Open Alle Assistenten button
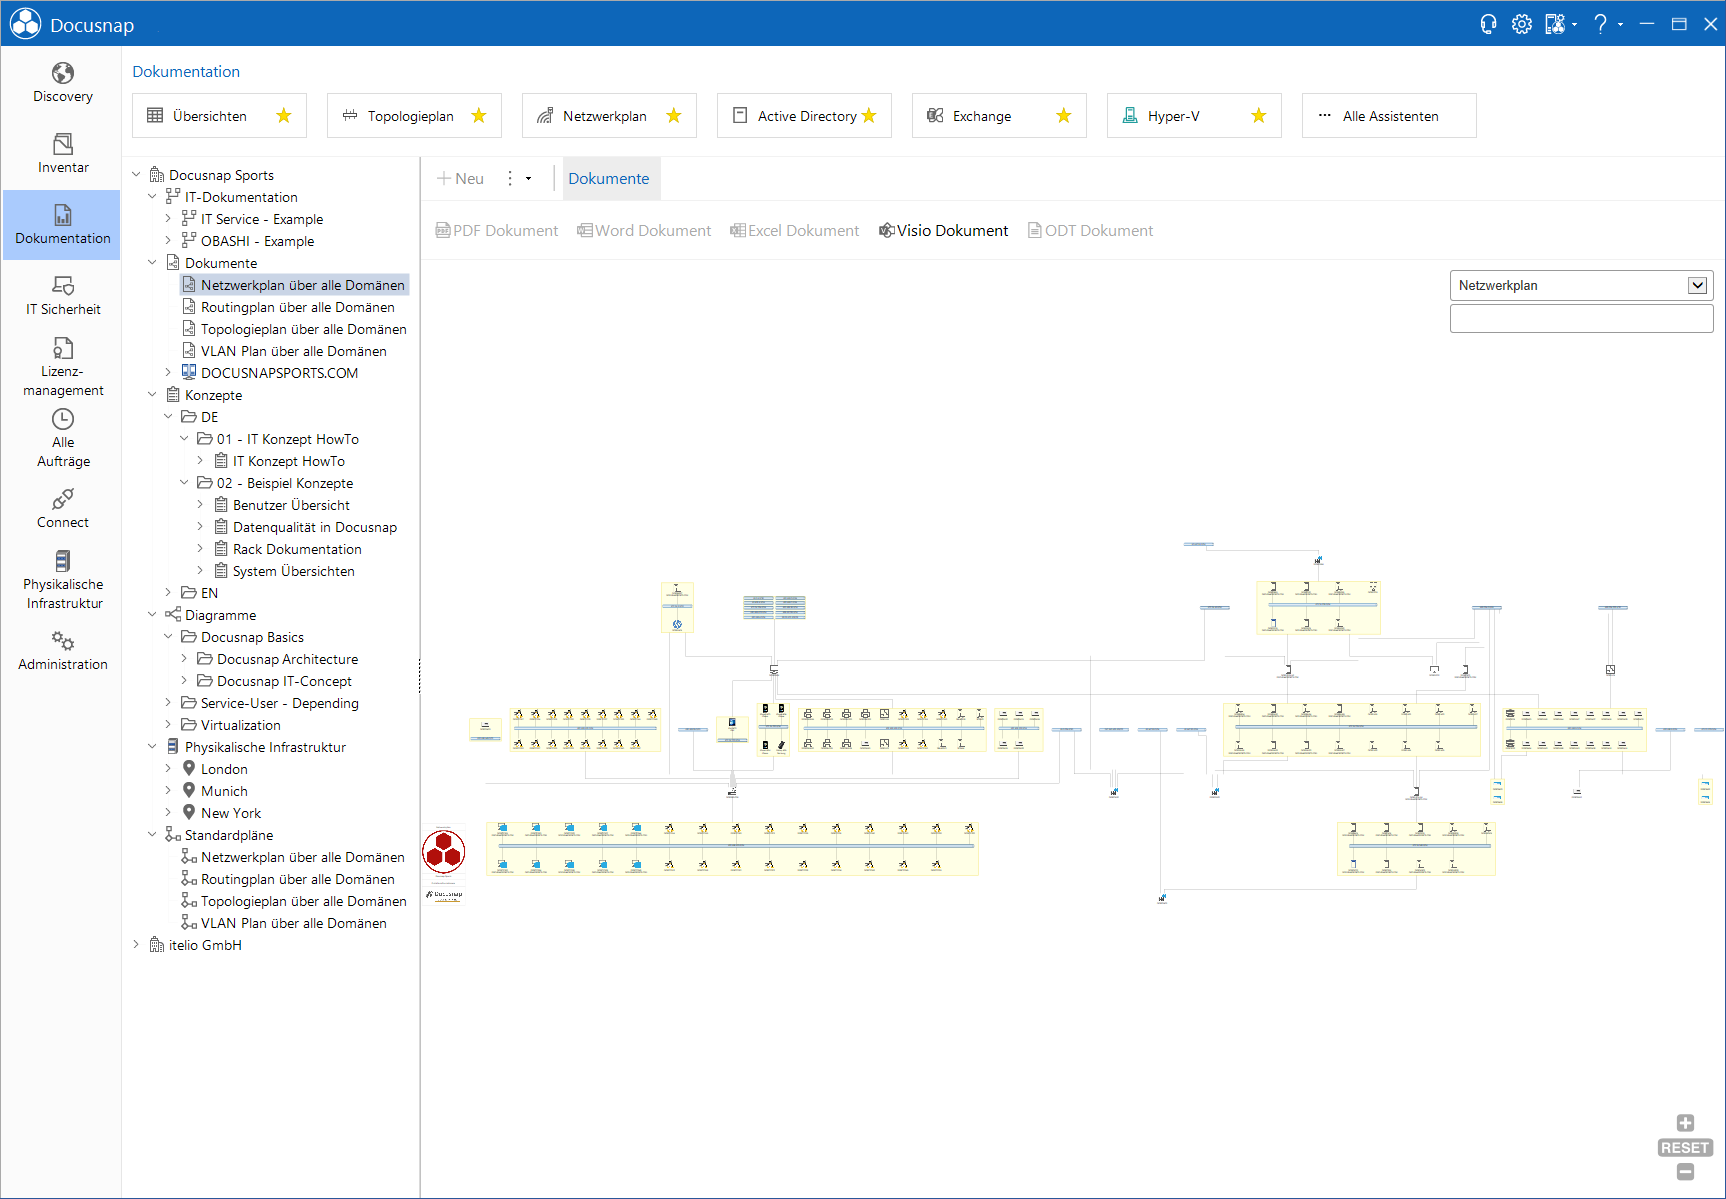The image size is (1726, 1199). point(1389,116)
